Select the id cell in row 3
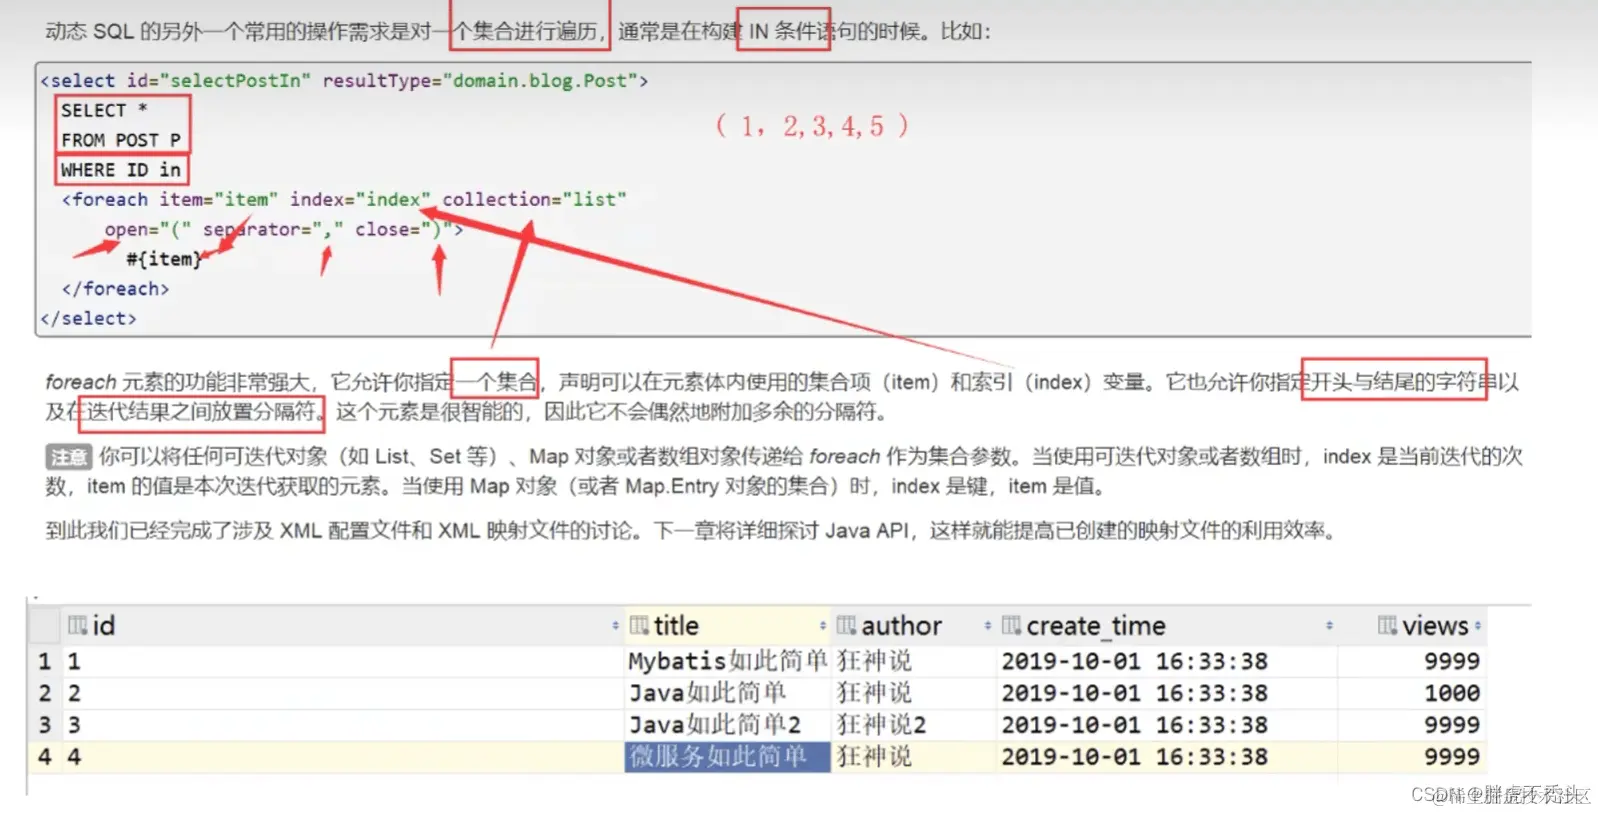Image resolution: width=1598 pixels, height=813 pixels. pos(342,725)
